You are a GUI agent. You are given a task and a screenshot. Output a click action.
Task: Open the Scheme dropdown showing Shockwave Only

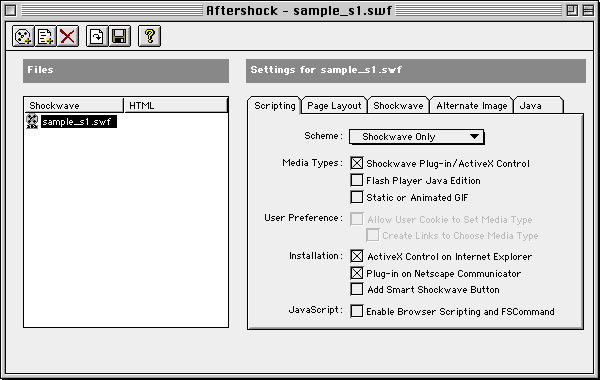pyautogui.click(x=417, y=137)
